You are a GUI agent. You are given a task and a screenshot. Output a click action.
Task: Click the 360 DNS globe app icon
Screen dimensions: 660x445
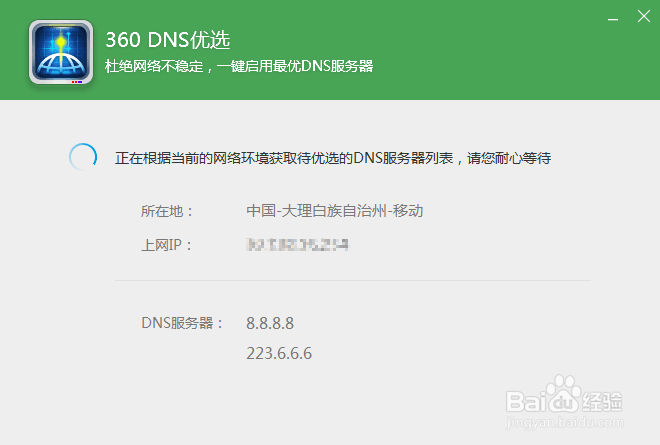click(61, 52)
